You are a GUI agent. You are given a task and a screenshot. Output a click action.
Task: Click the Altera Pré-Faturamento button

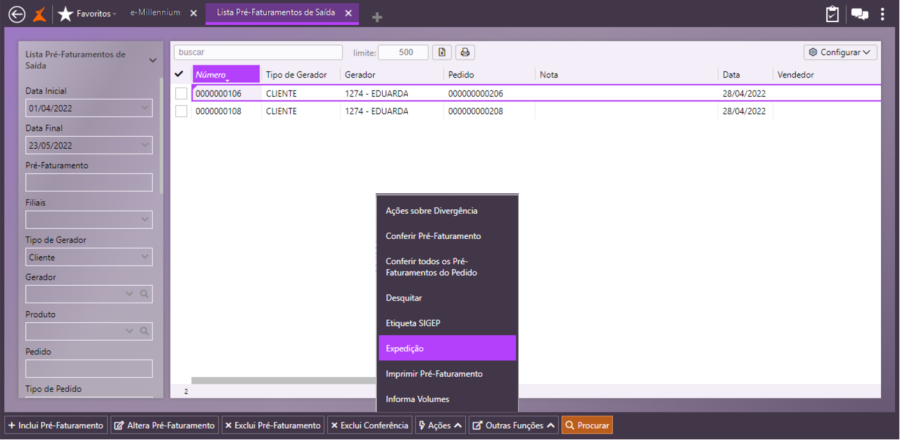pos(165,426)
